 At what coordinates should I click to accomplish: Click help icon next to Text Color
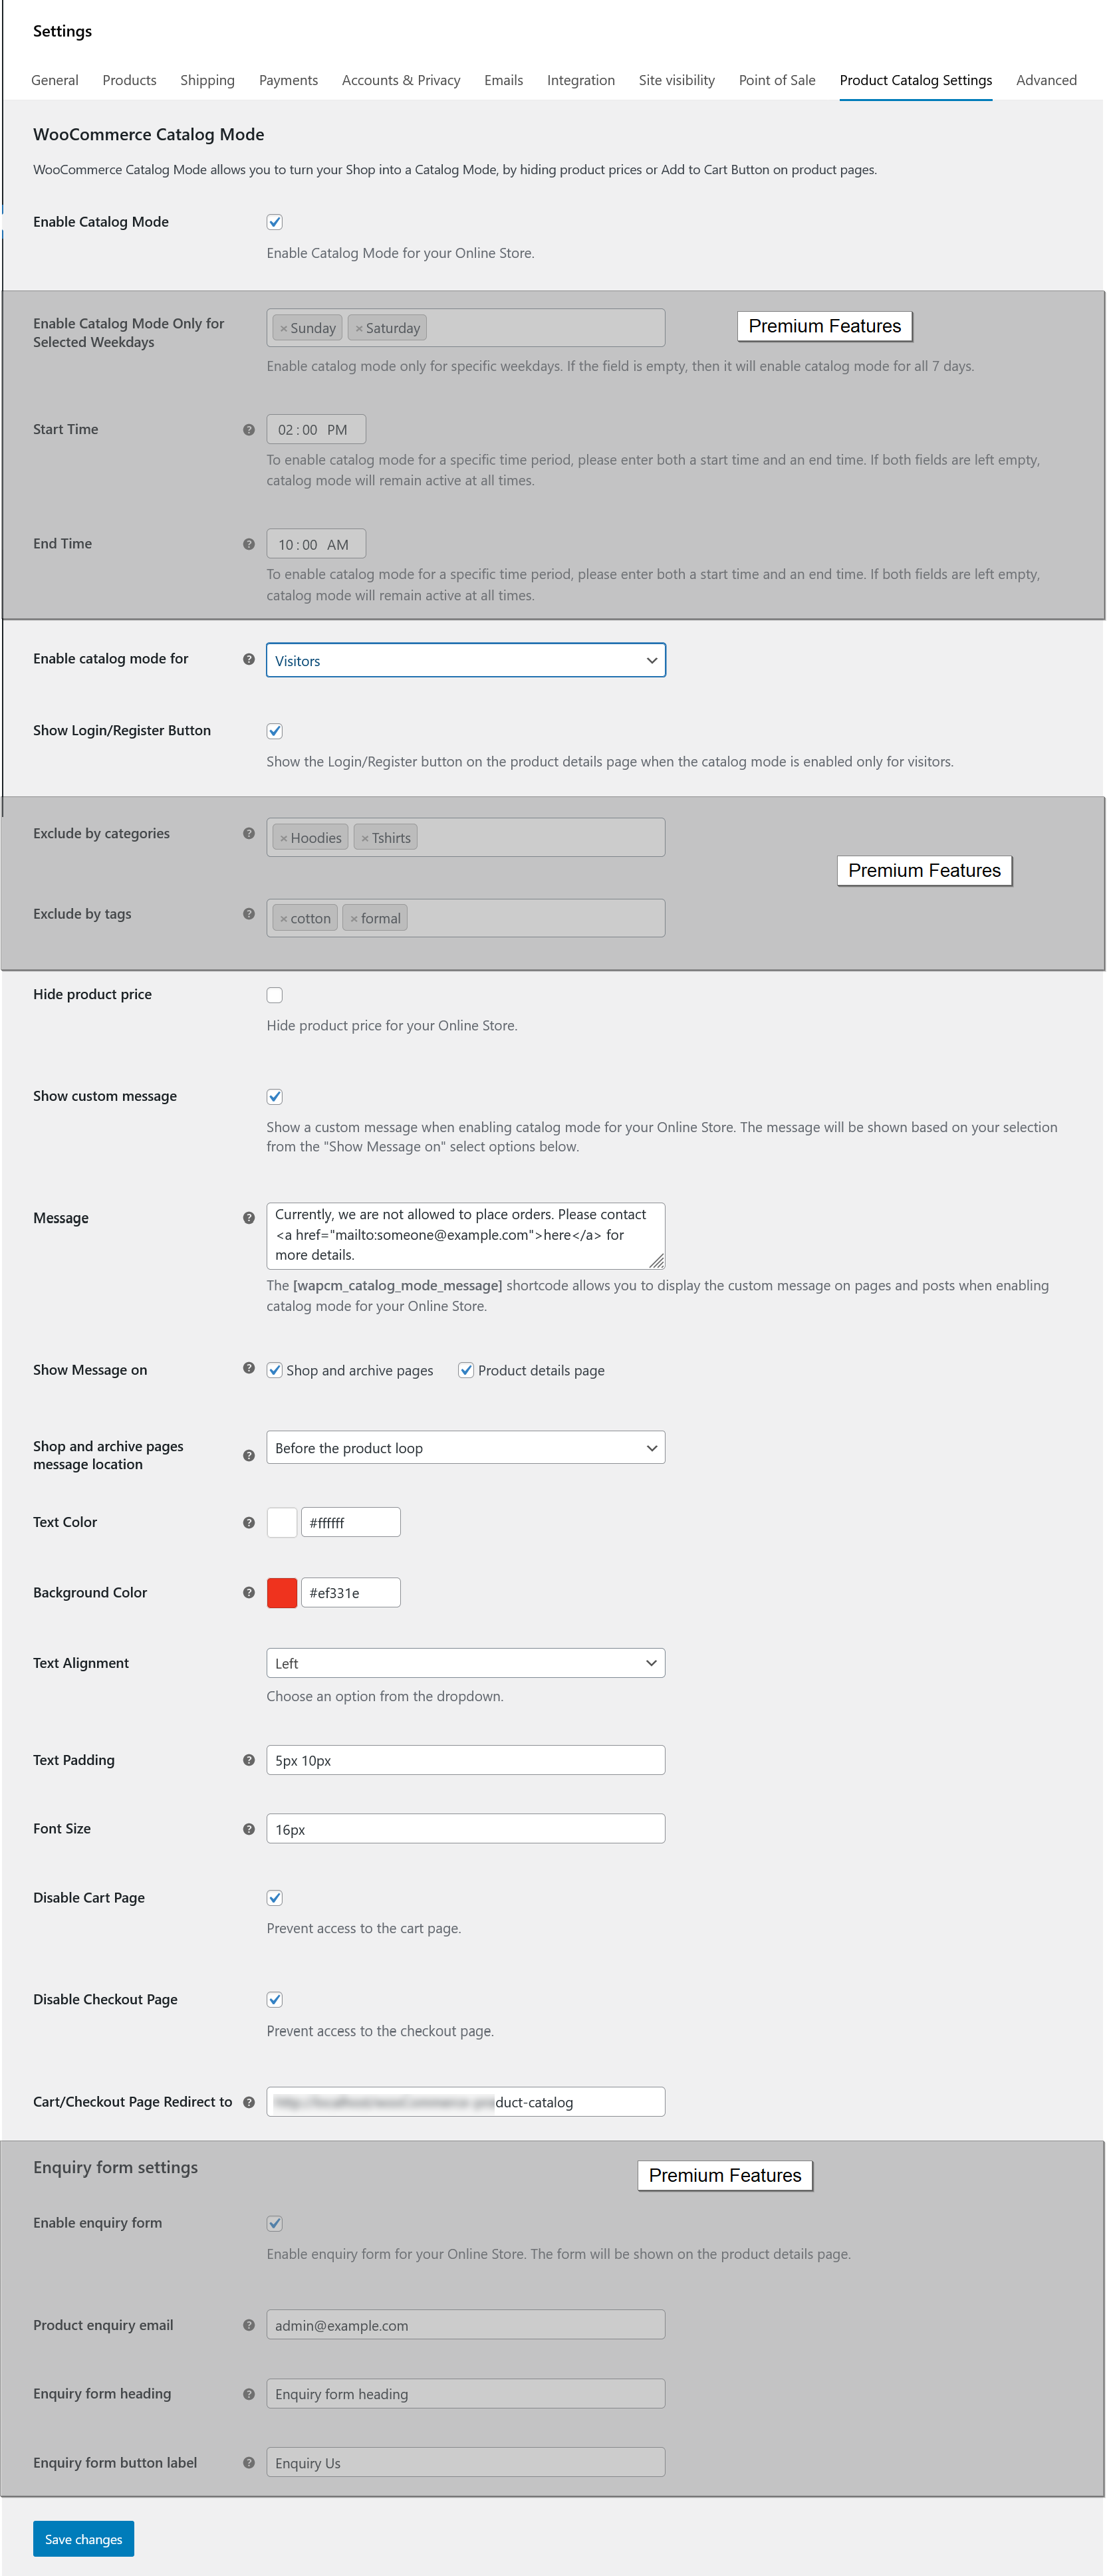point(249,1522)
